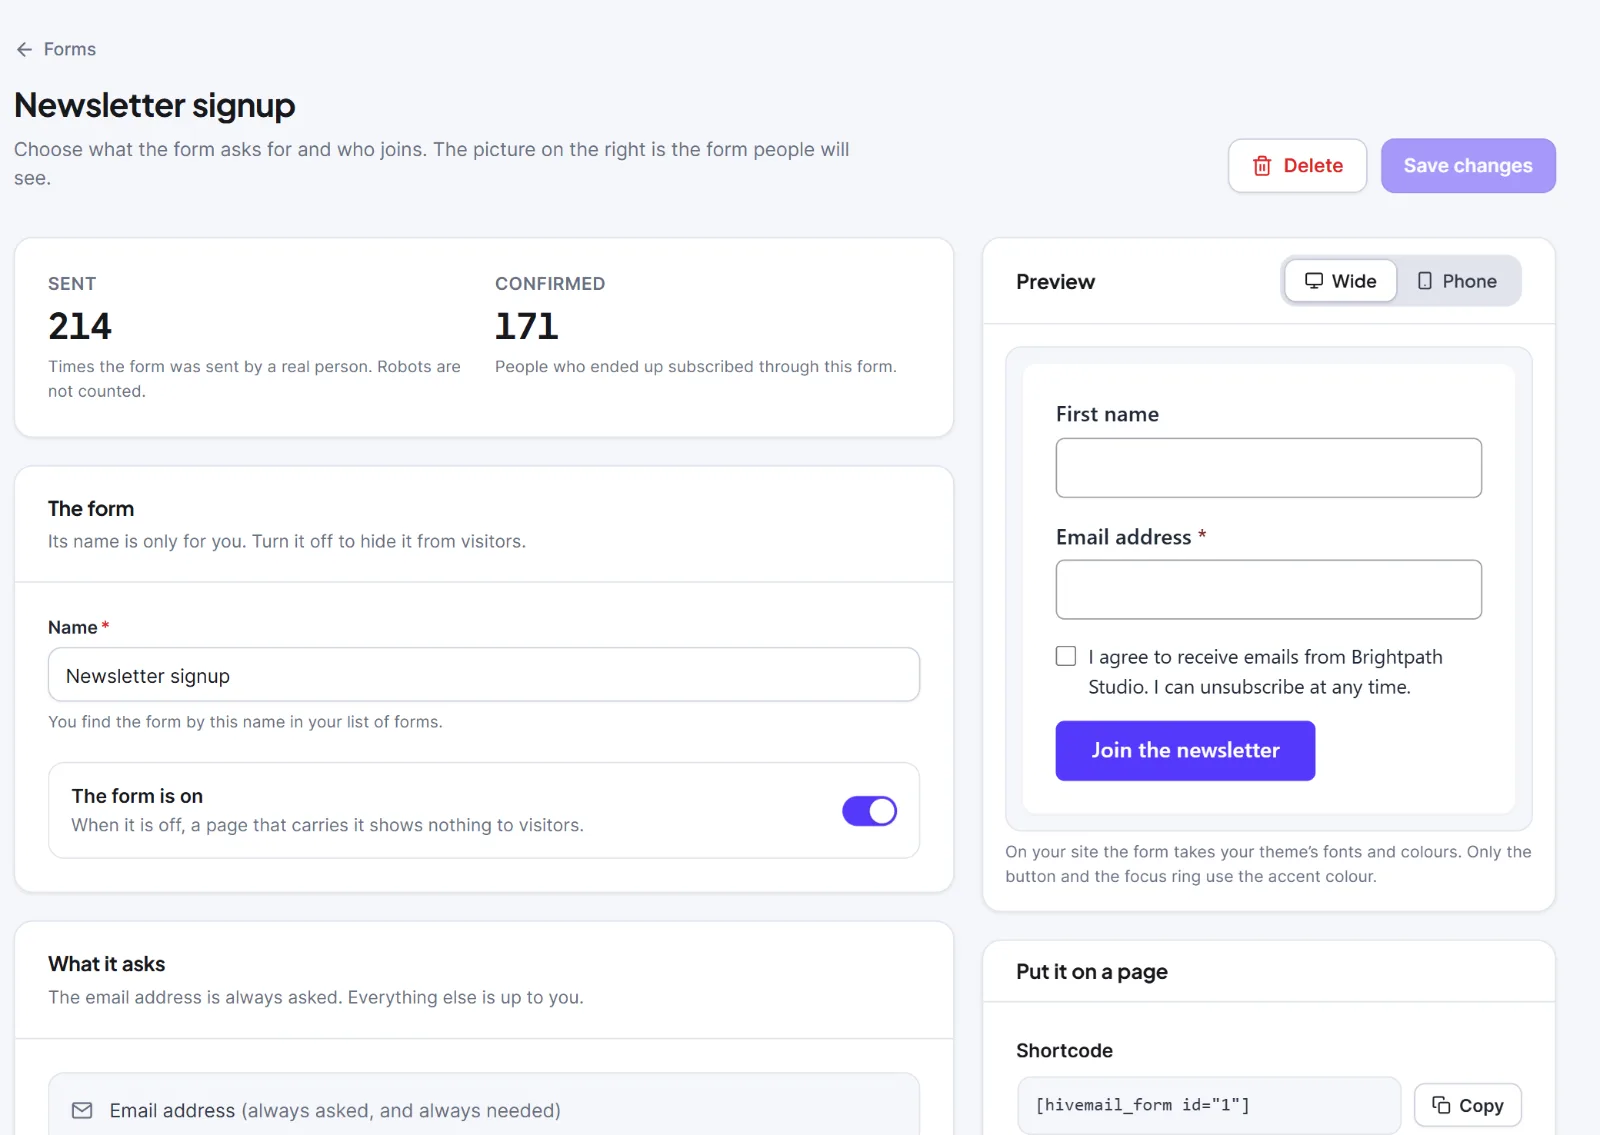1600x1135 pixels.
Task: Click the trash icon in Delete button
Action: pyautogui.click(x=1262, y=166)
